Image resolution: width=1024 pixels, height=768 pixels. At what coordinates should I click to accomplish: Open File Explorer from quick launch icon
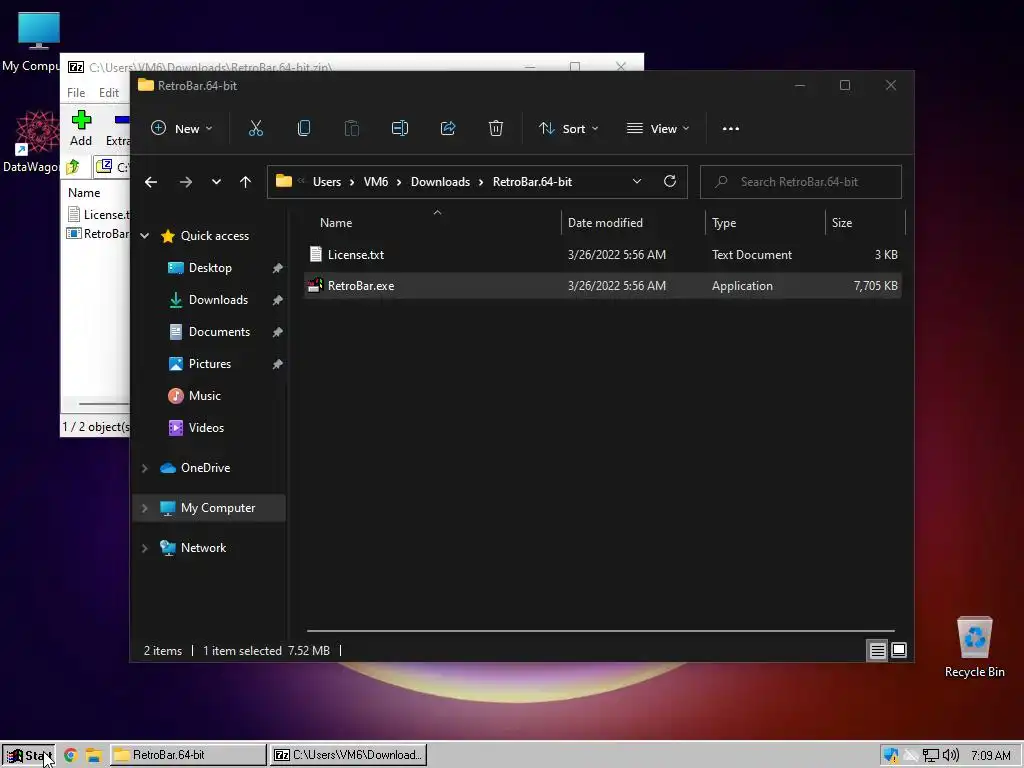93,755
